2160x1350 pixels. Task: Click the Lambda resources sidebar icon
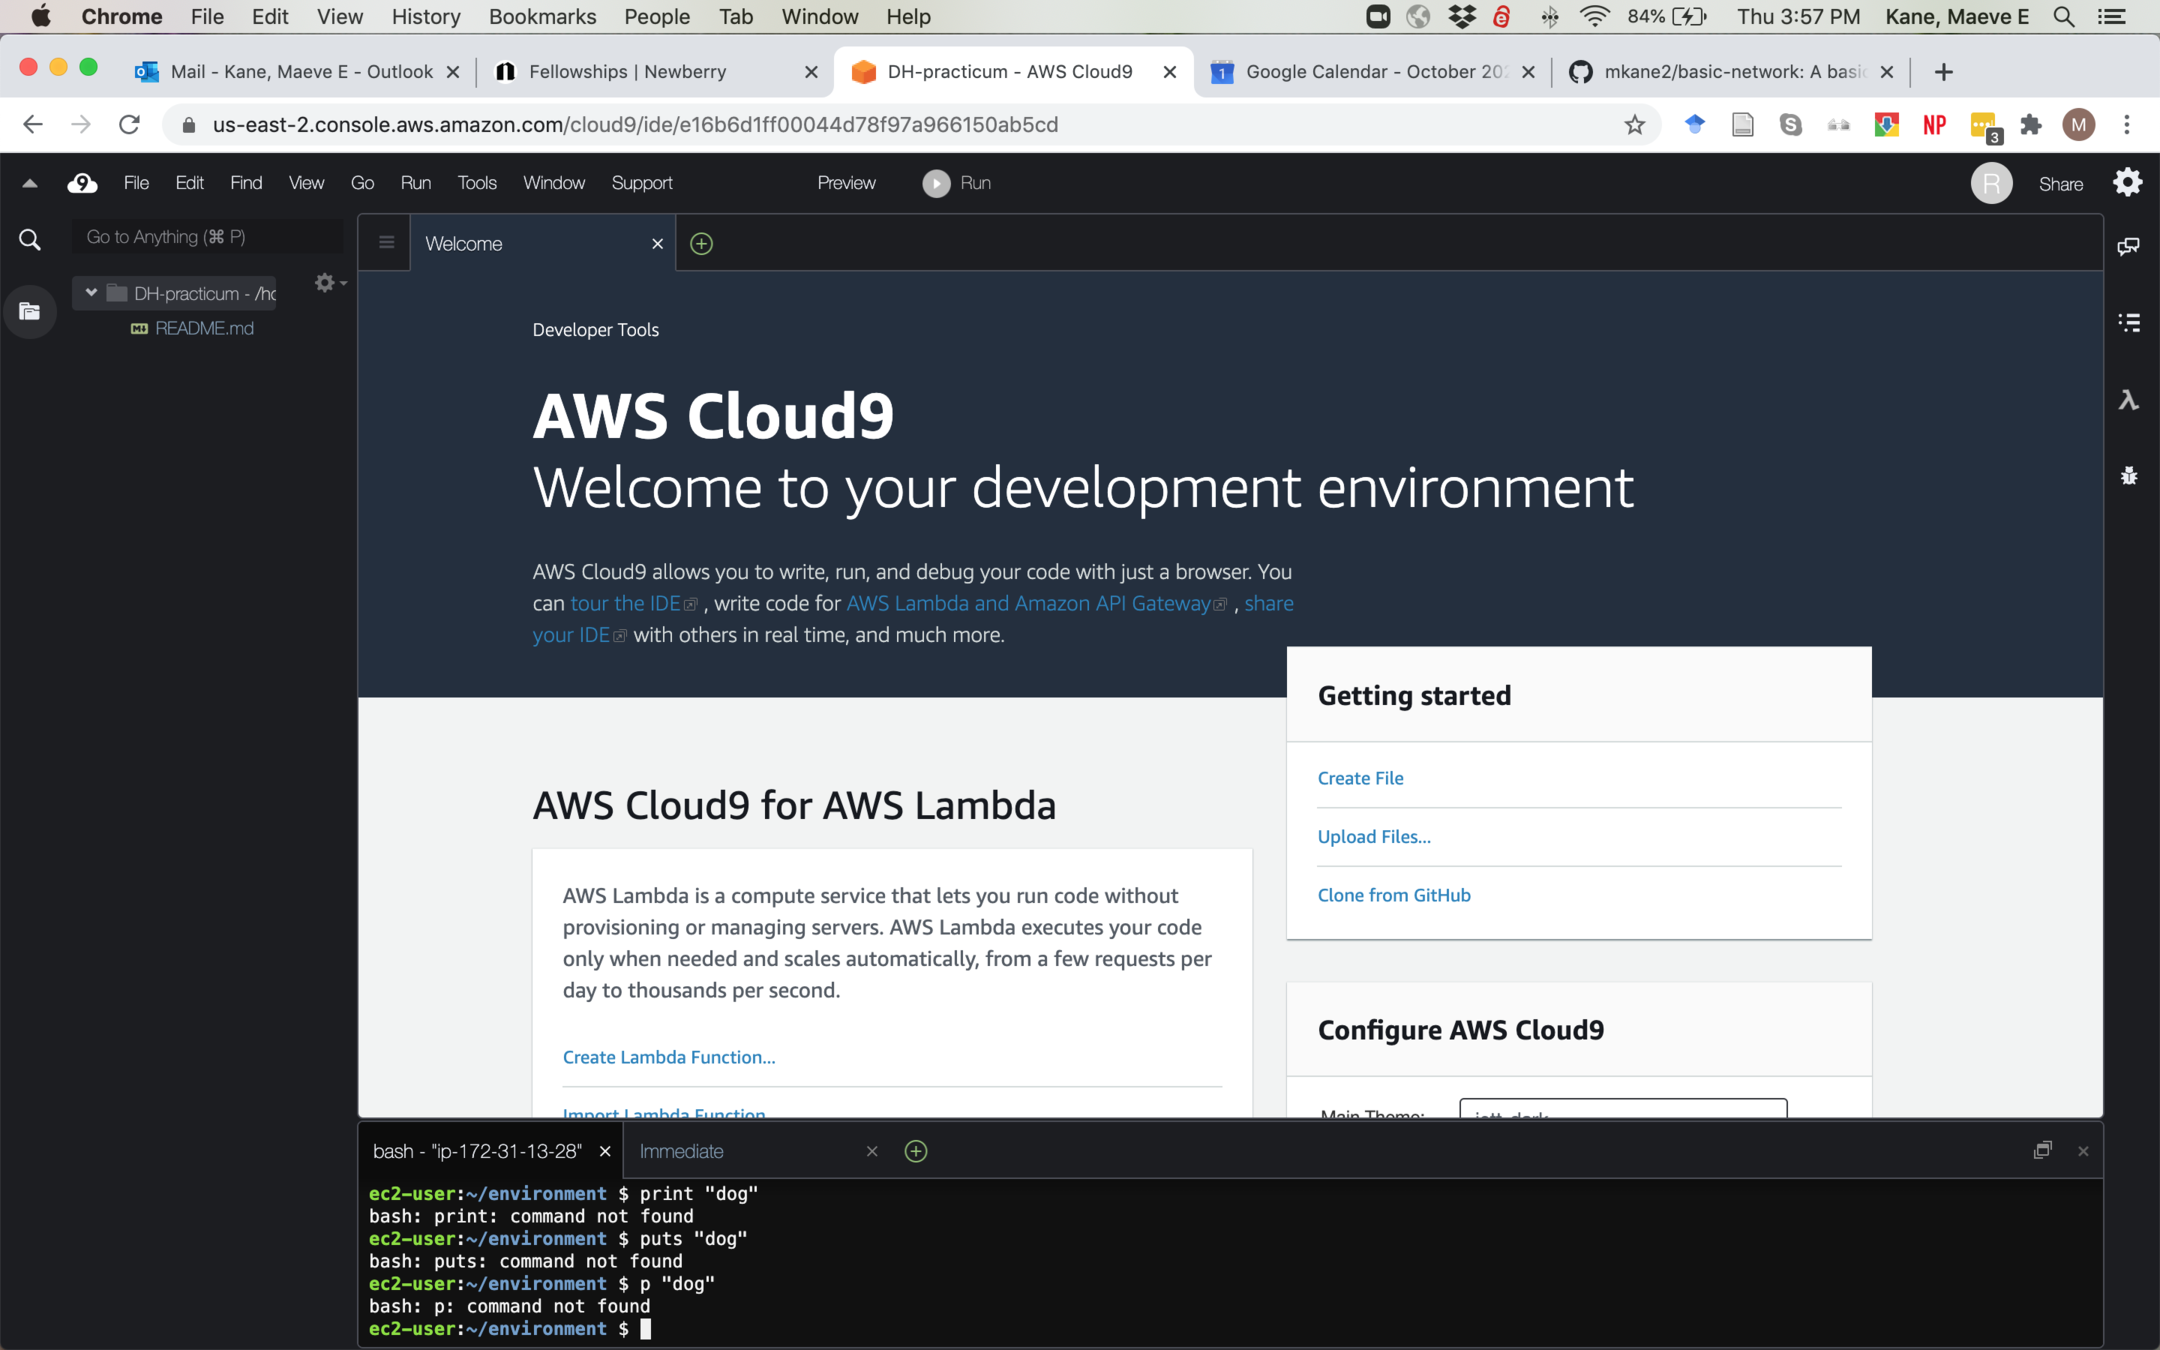[2128, 400]
